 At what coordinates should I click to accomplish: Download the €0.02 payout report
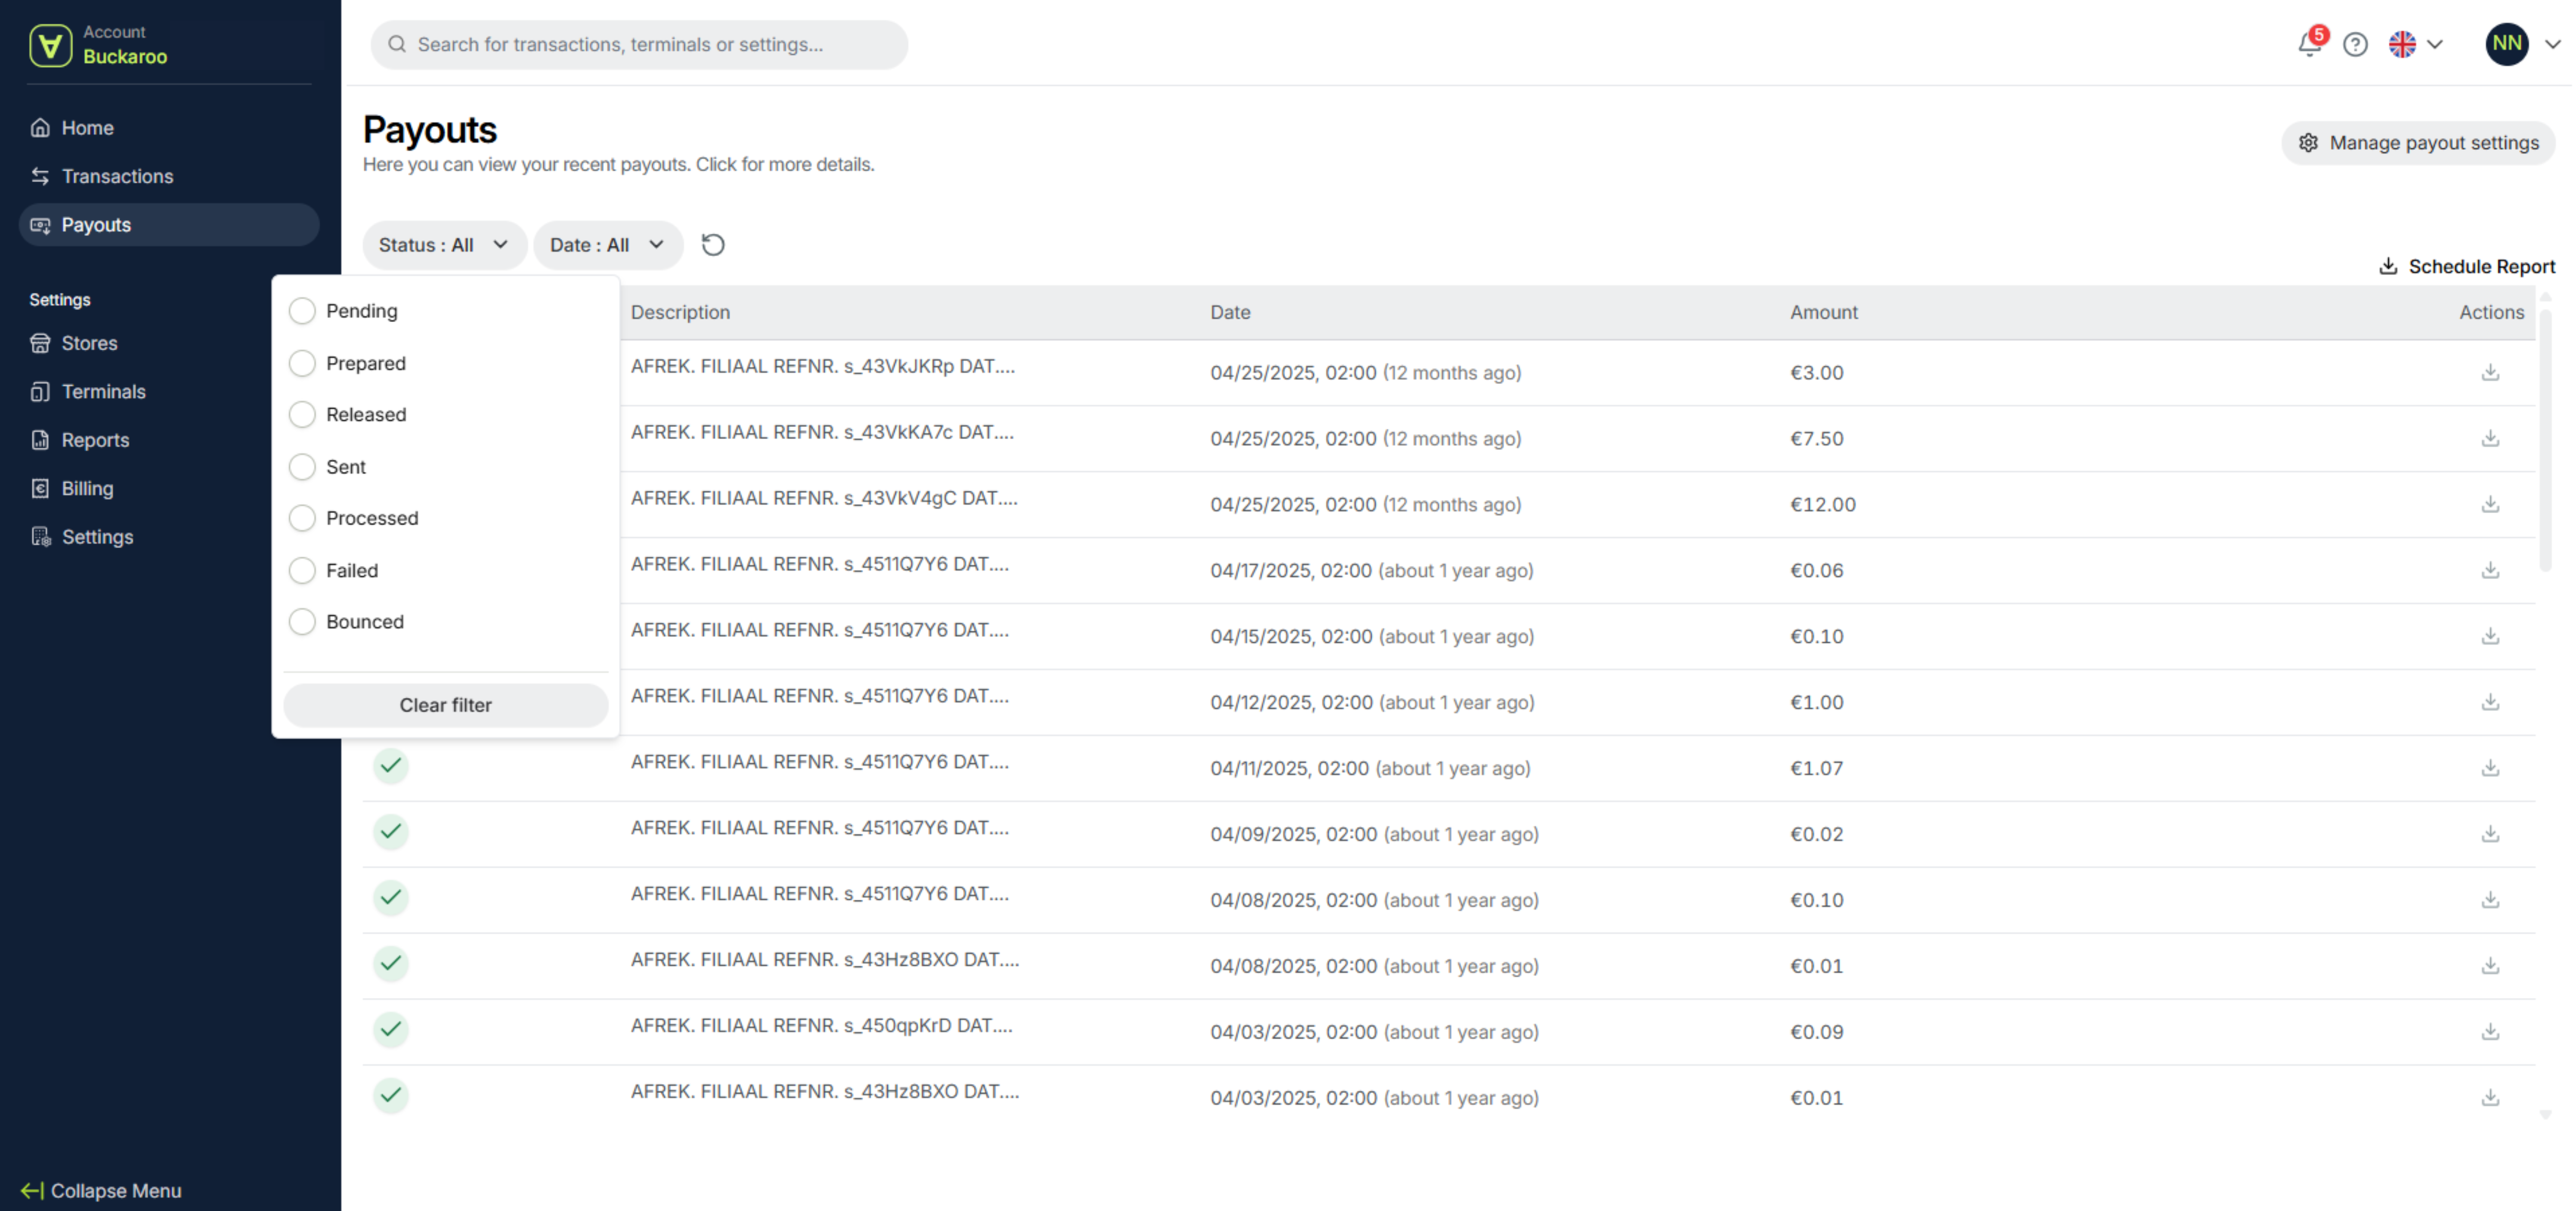(2490, 834)
